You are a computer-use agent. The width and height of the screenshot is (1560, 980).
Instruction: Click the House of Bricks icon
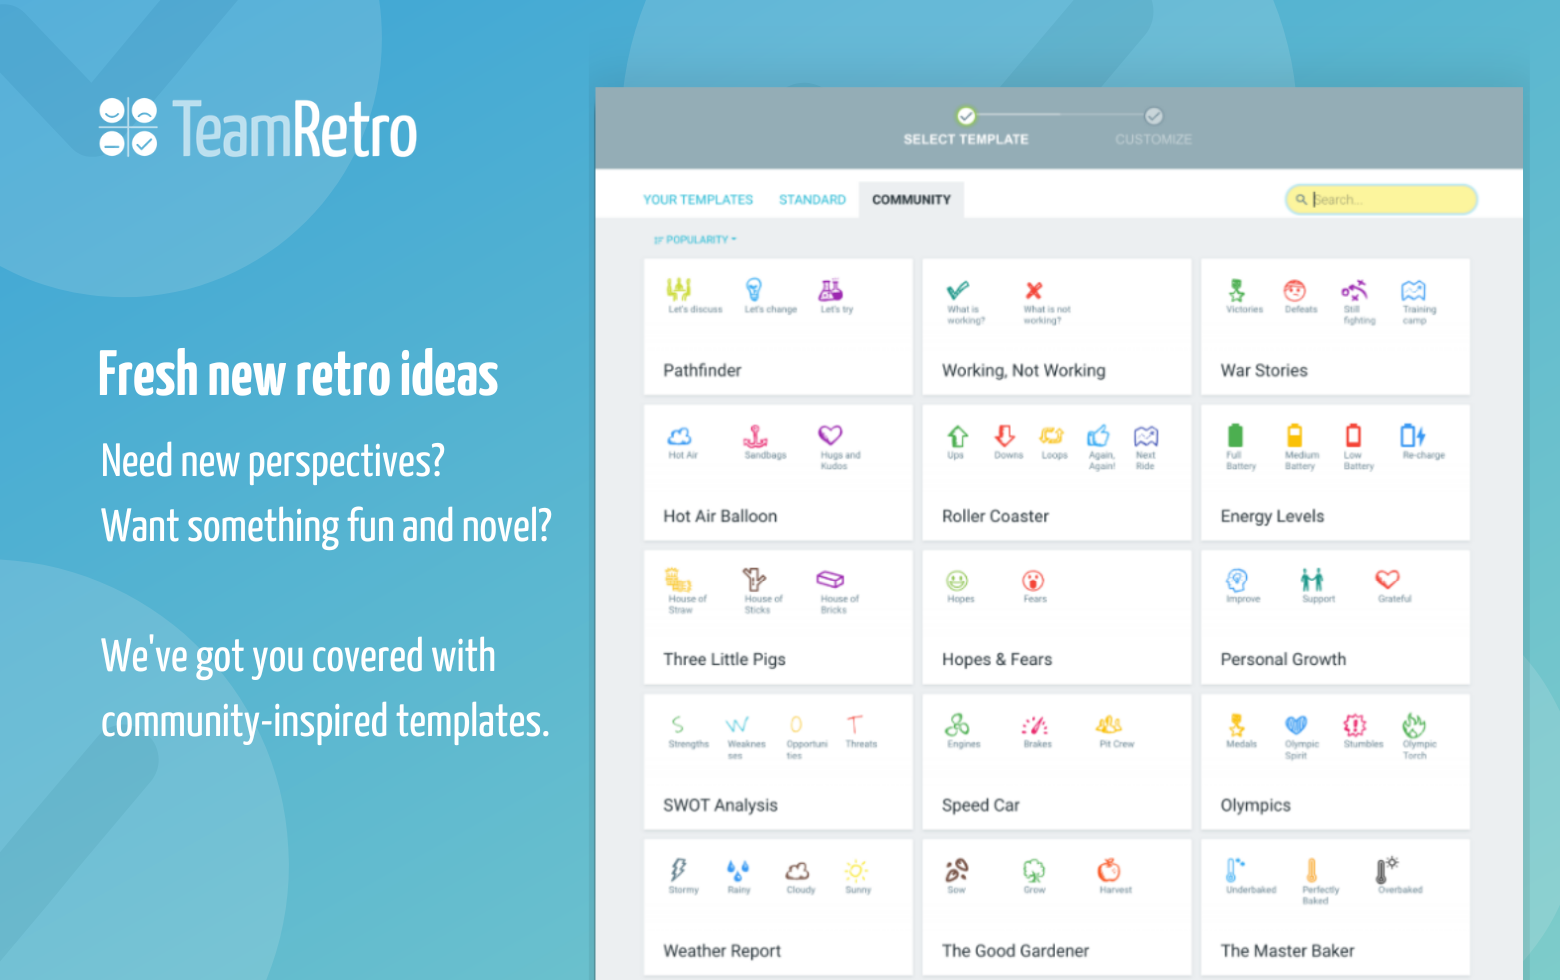click(x=831, y=579)
